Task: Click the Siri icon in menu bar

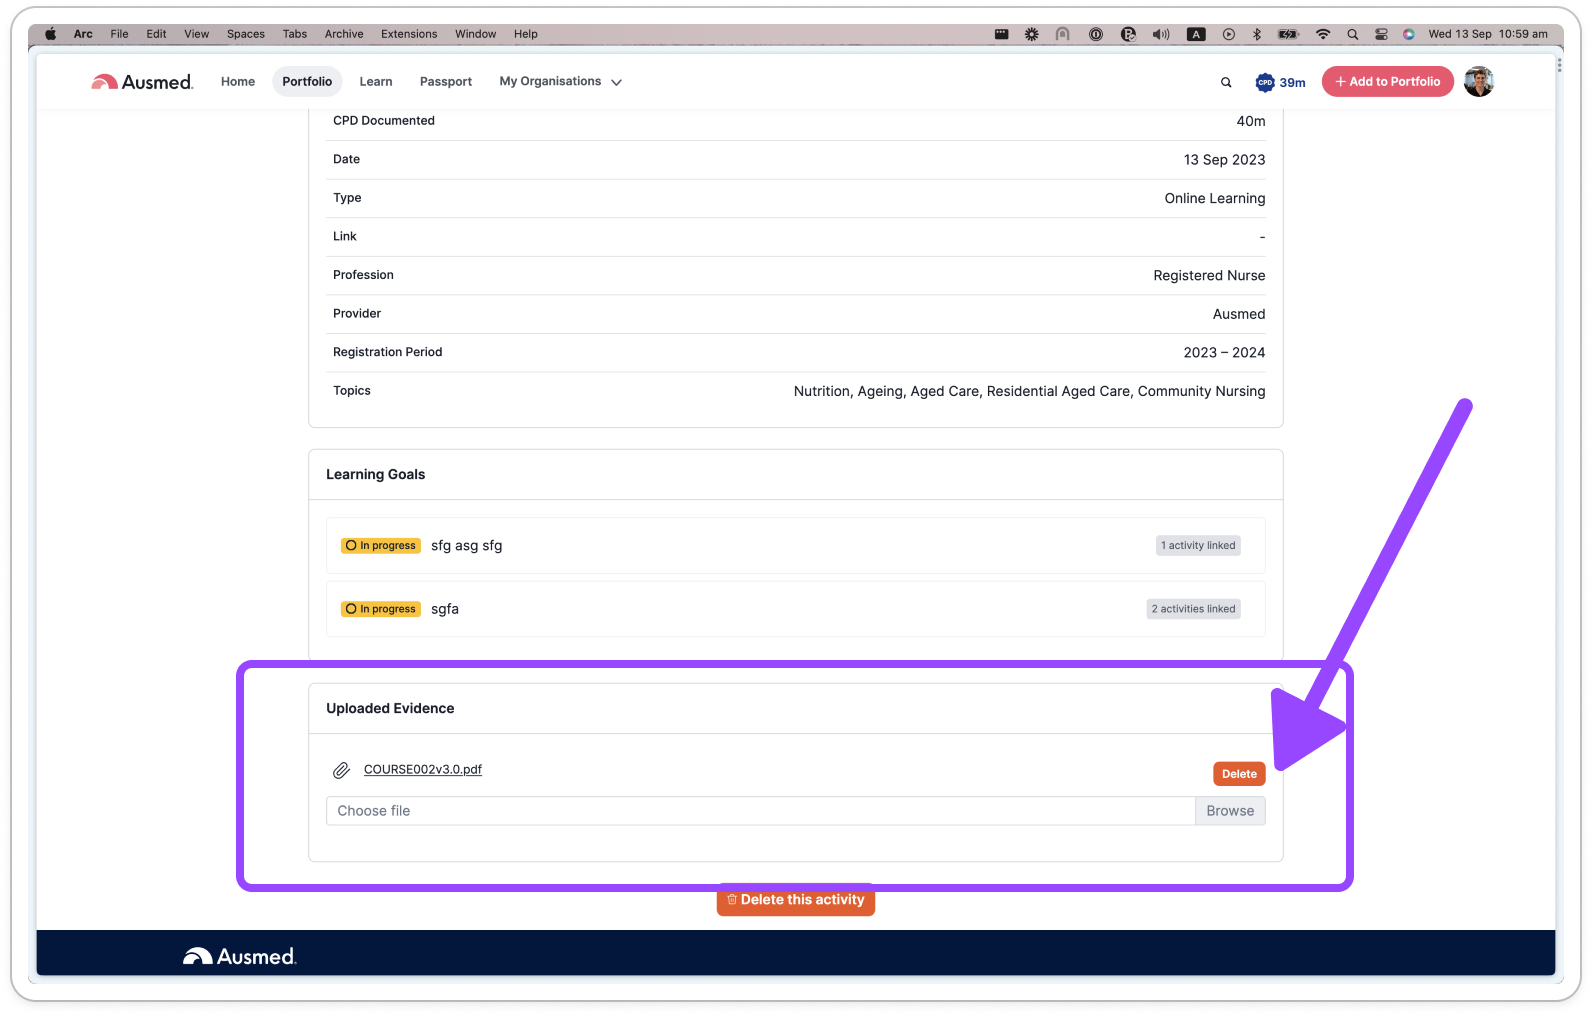Action: (1409, 34)
